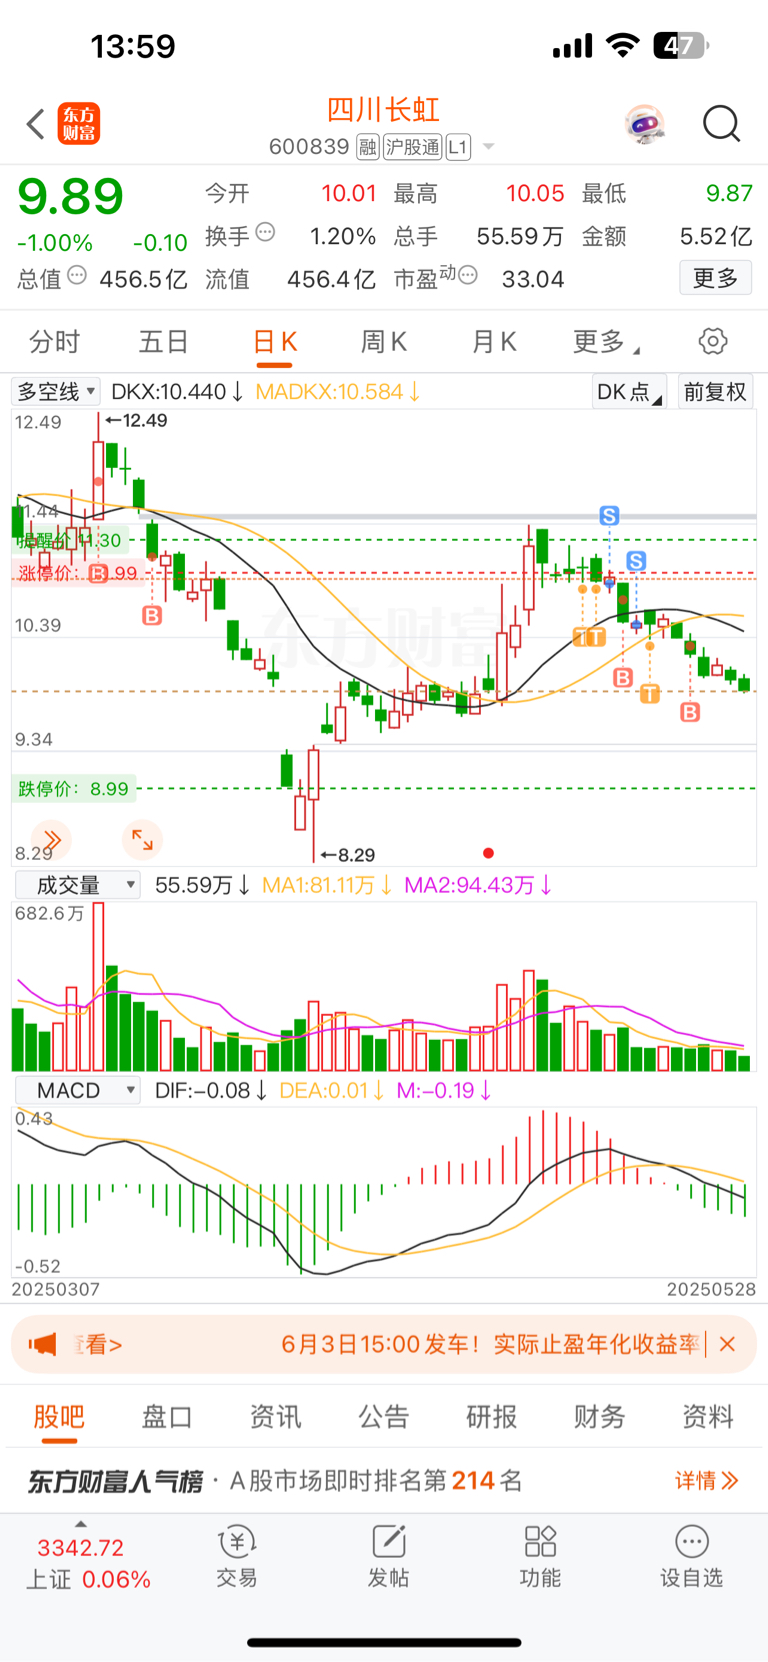
Task: Go back with the left arrow
Action: click(x=36, y=124)
